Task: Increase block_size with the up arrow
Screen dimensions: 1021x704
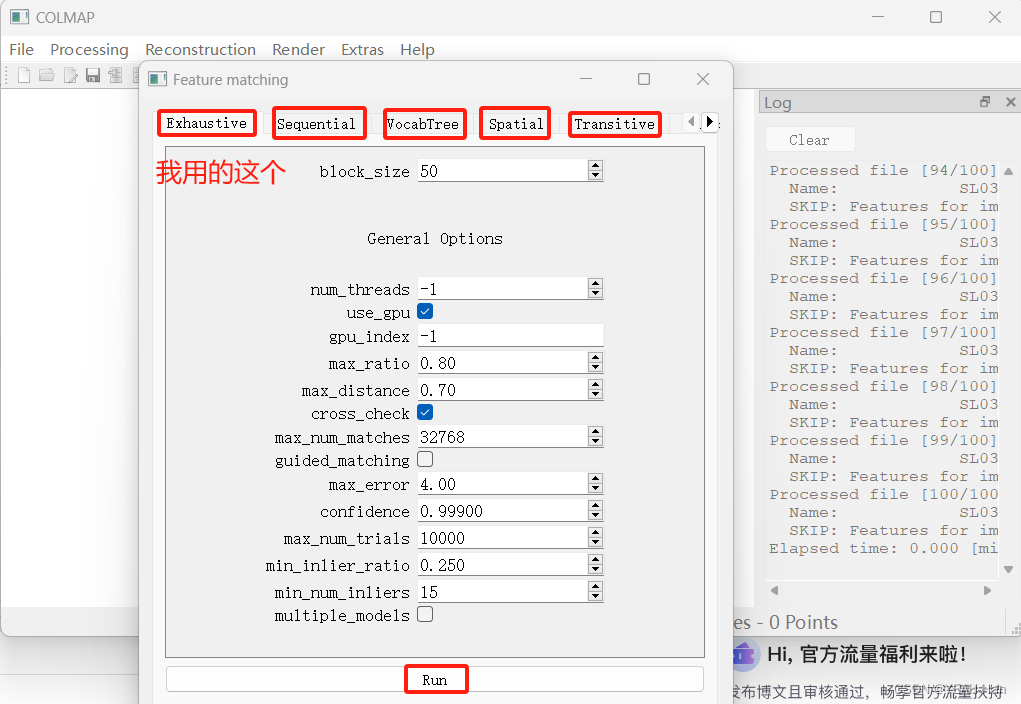Action: tap(595, 165)
